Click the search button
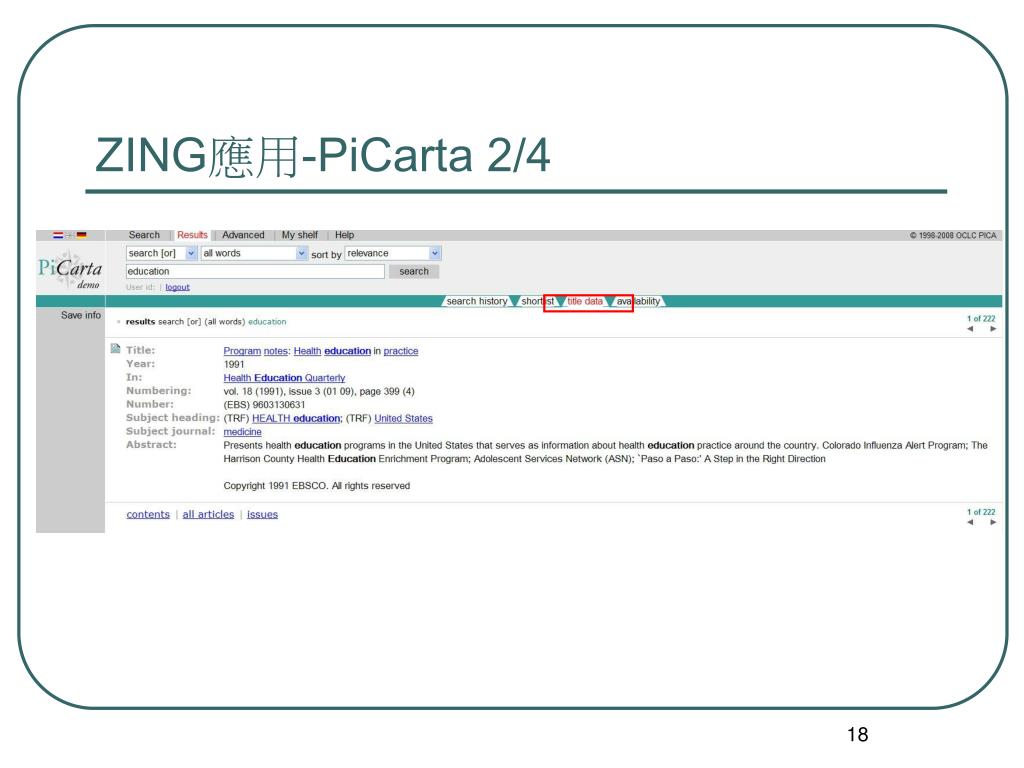 tap(414, 271)
